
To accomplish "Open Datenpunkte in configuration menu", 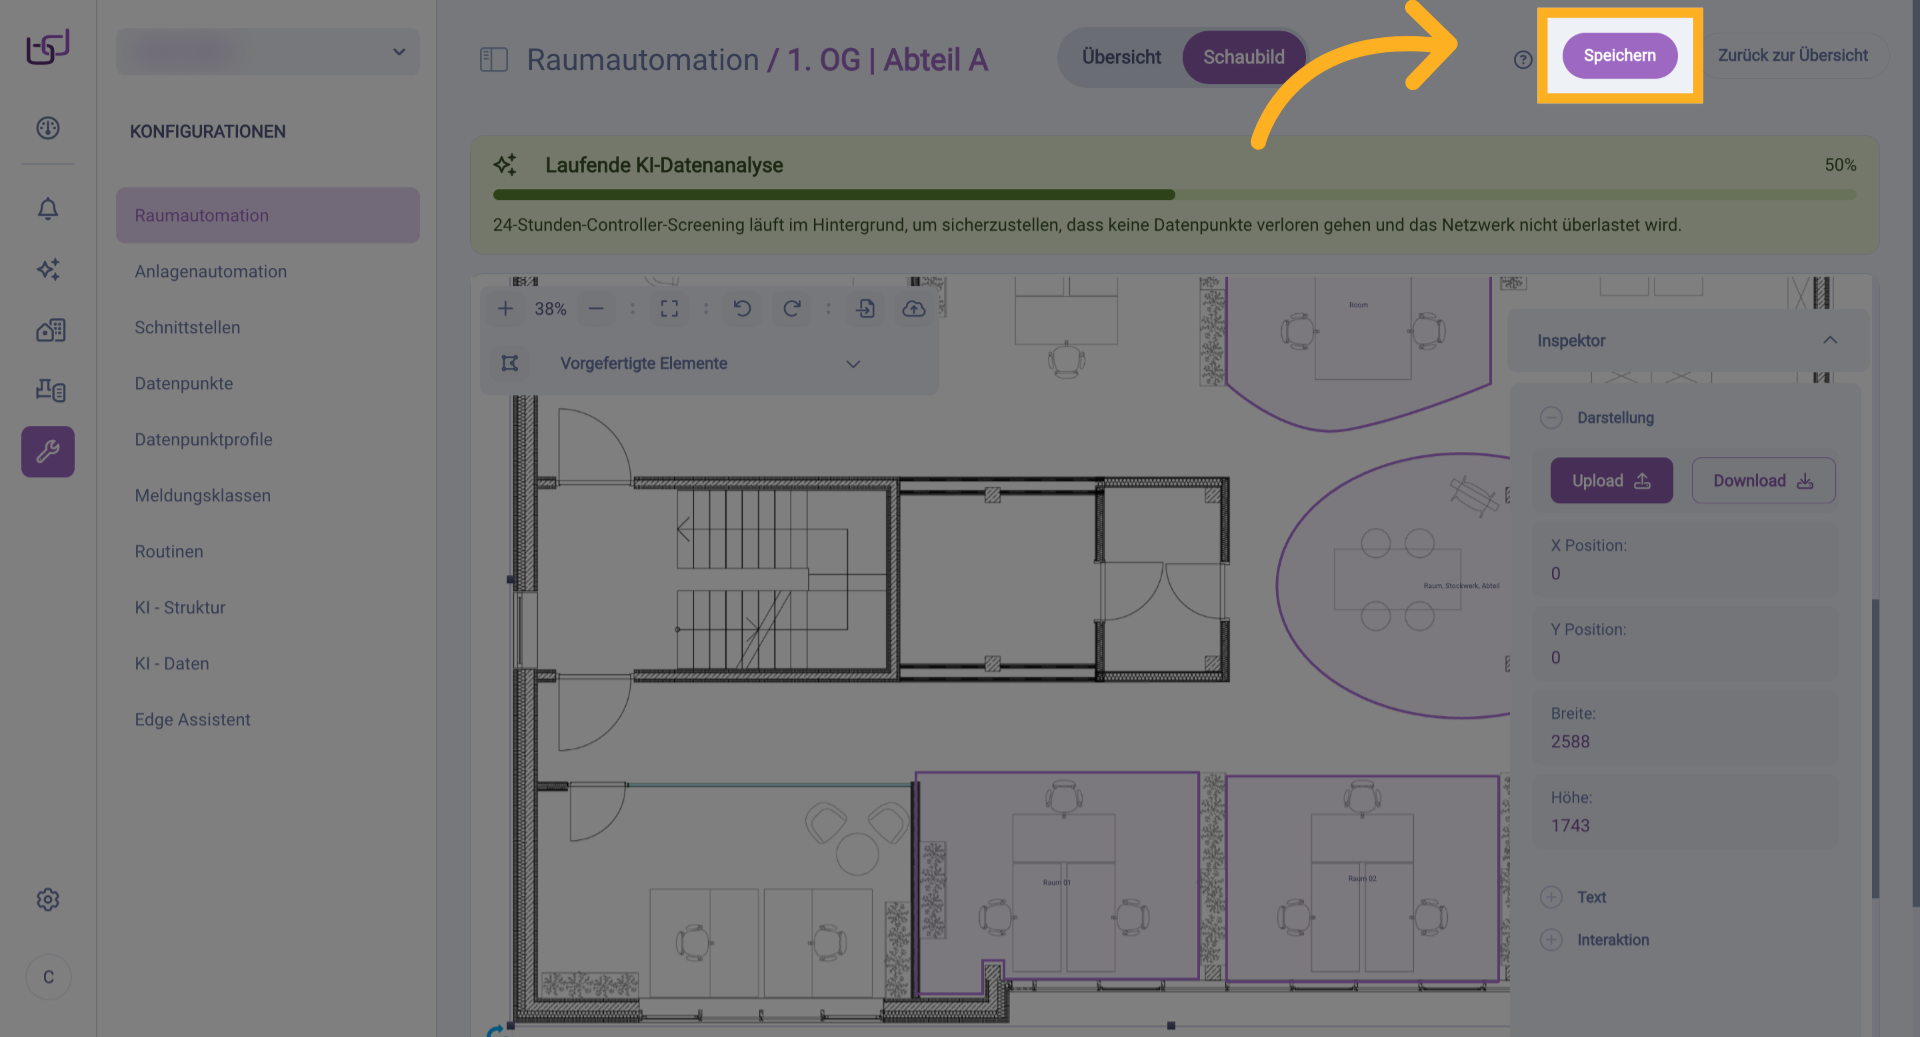I will (184, 384).
